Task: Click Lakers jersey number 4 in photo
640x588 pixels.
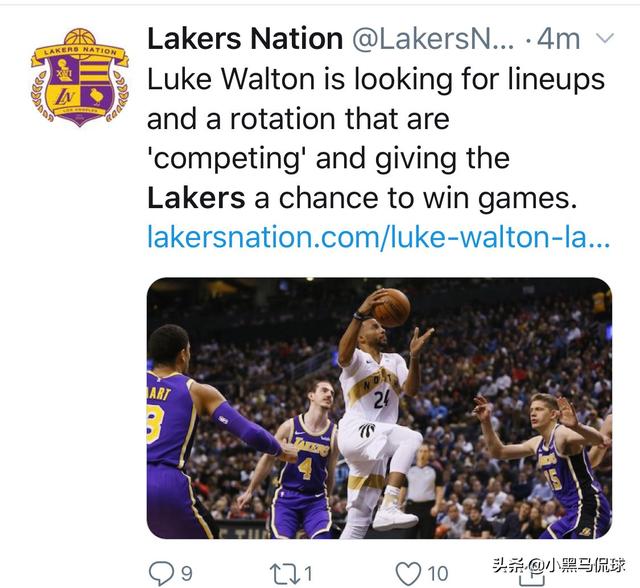Action: tap(304, 468)
